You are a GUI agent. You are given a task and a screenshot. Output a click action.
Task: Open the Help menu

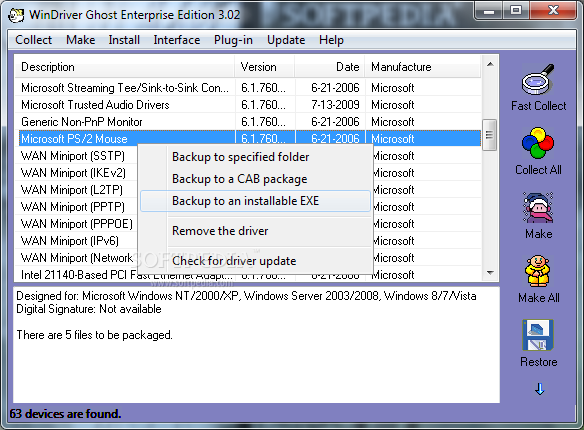tap(331, 40)
